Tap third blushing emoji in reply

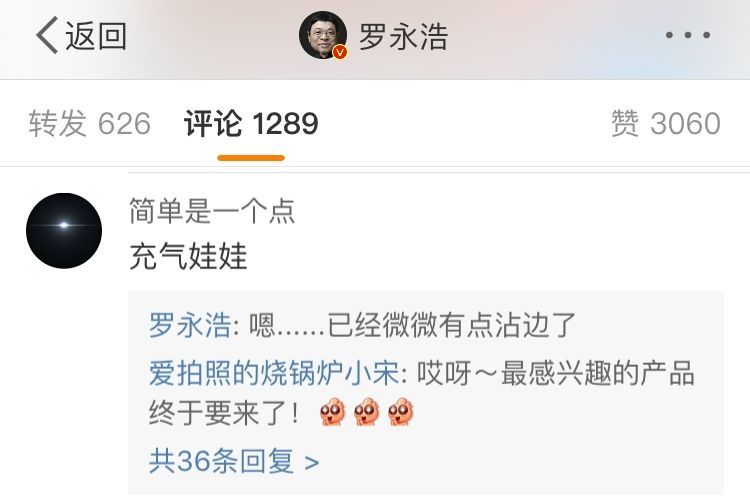tap(400, 412)
